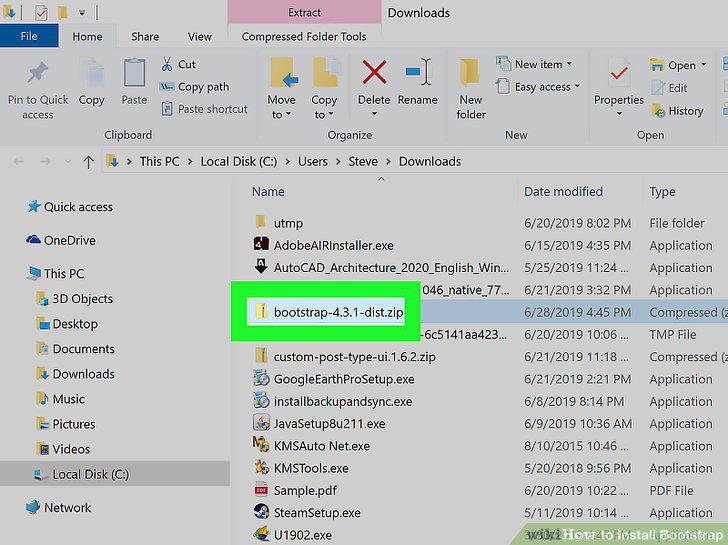Click the Copy icon in Clipboard group
Viewport: 728px width, 545px height.
point(91,73)
